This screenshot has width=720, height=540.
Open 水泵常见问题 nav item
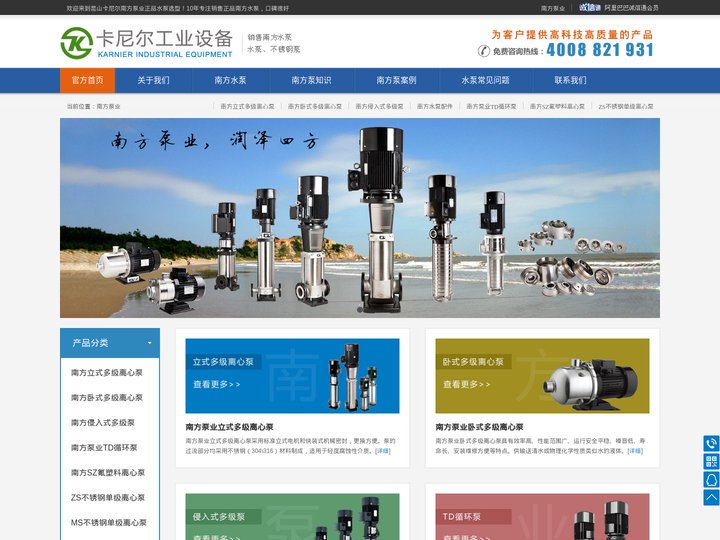coord(485,80)
